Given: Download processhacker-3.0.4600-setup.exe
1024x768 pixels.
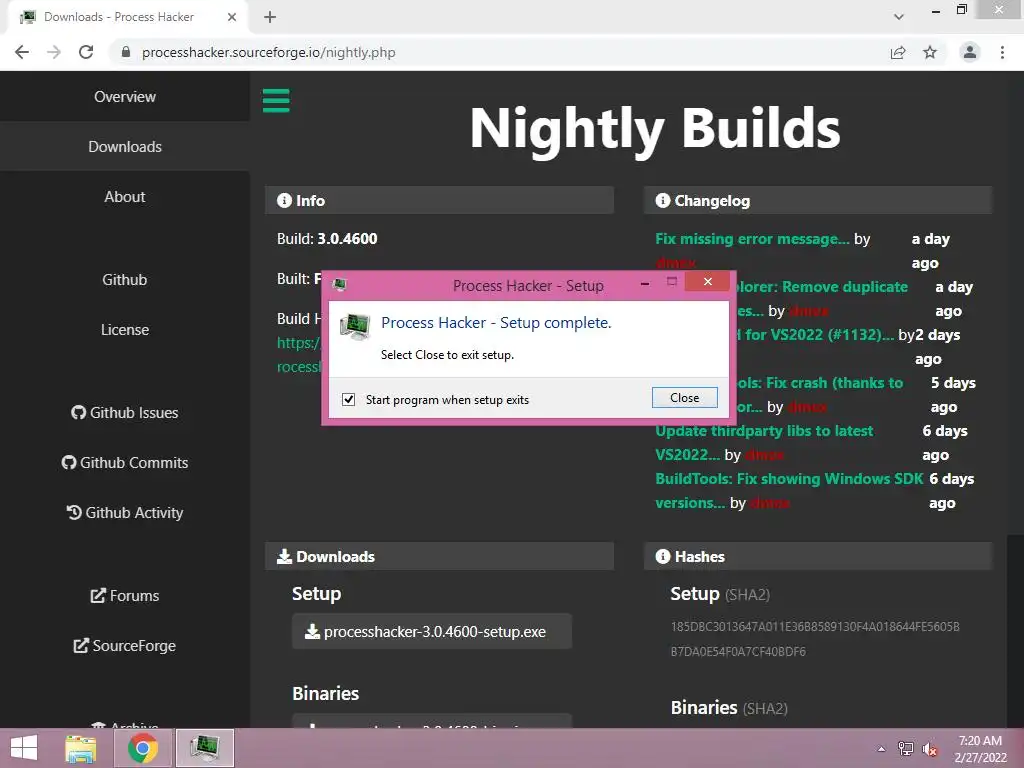Looking at the screenshot, I should (432, 632).
